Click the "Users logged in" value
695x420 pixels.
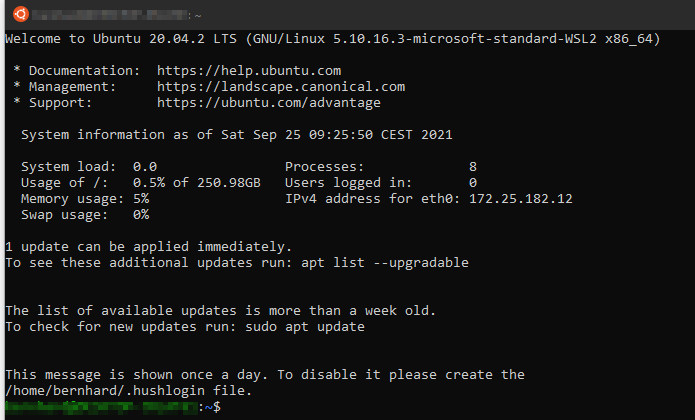pyautogui.click(x=473, y=182)
